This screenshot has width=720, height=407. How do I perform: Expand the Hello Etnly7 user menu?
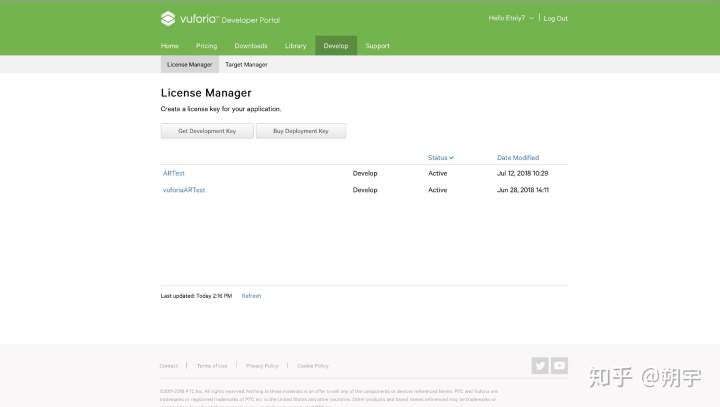click(511, 18)
